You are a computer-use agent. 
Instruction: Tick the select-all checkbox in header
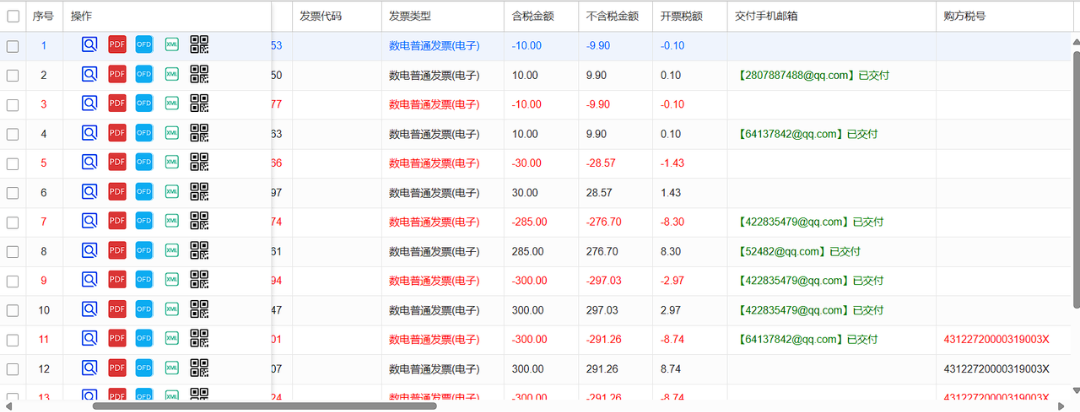(13, 16)
